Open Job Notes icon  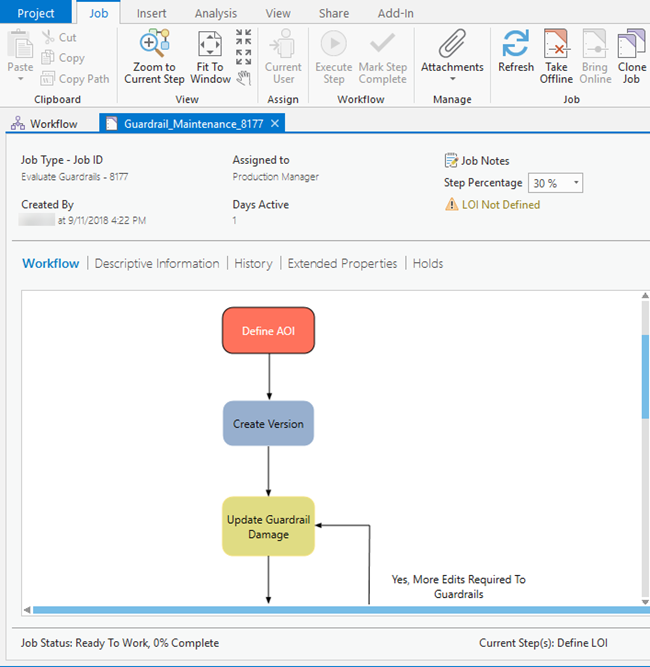pyautogui.click(x=451, y=161)
